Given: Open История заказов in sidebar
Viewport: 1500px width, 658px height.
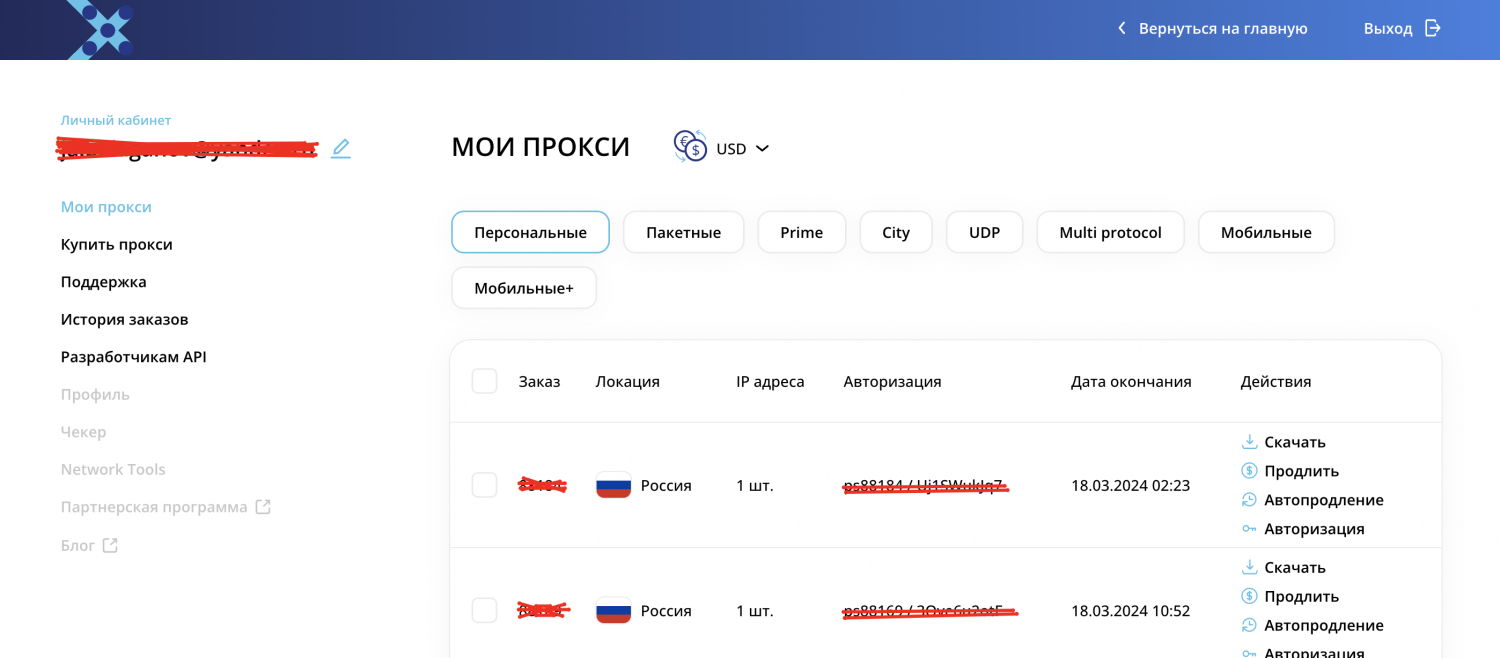Looking at the screenshot, I should point(124,319).
